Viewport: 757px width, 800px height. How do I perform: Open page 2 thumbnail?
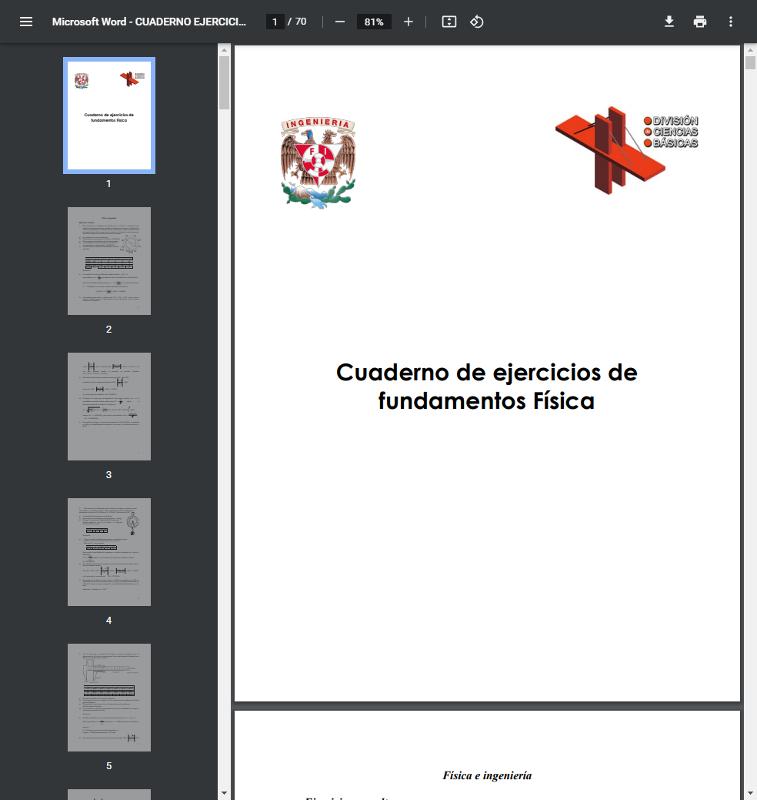pos(109,261)
